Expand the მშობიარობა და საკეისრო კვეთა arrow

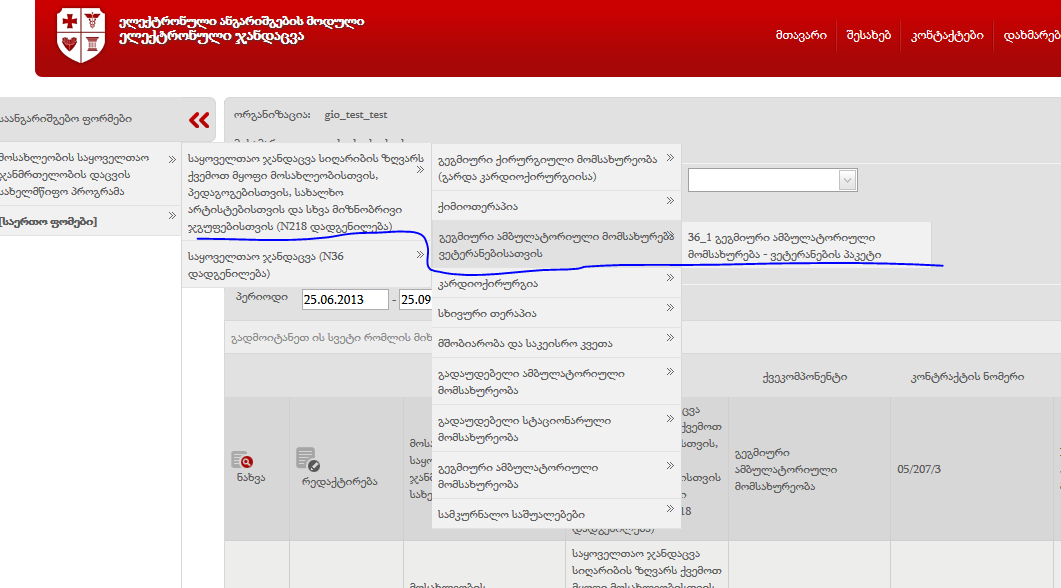pyautogui.click(x=670, y=342)
